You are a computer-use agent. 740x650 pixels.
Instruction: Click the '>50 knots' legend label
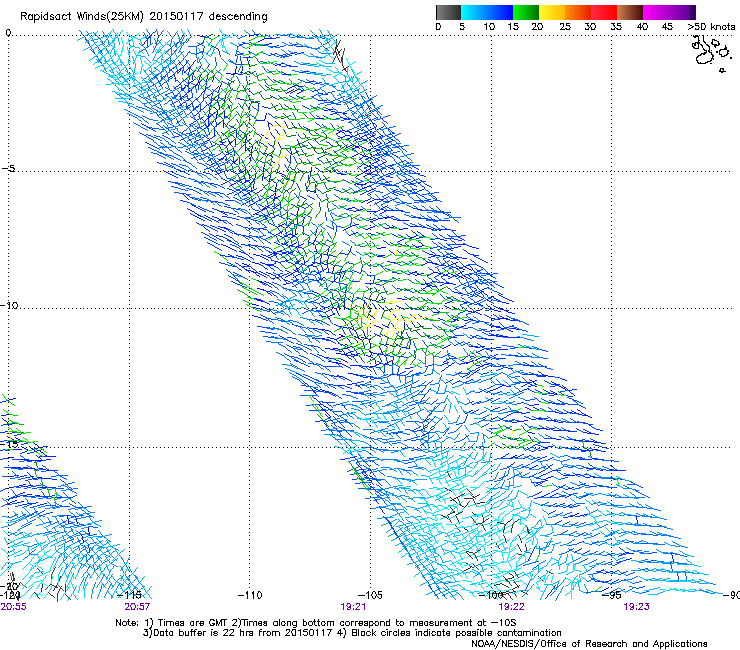click(711, 27)
